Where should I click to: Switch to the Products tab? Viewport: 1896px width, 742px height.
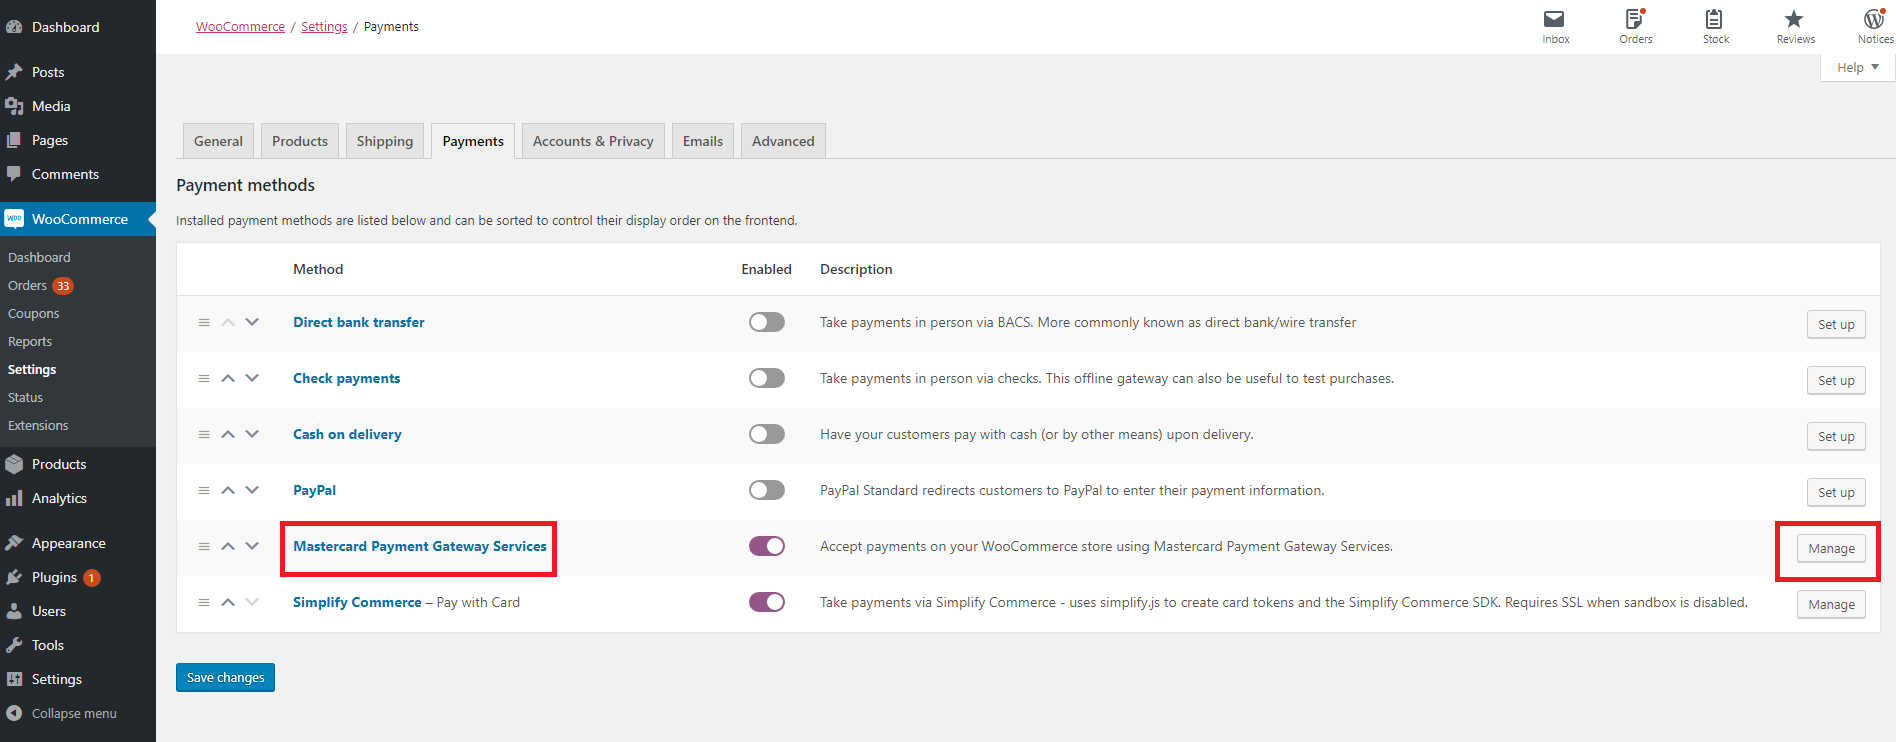click(x=300, y=141)
